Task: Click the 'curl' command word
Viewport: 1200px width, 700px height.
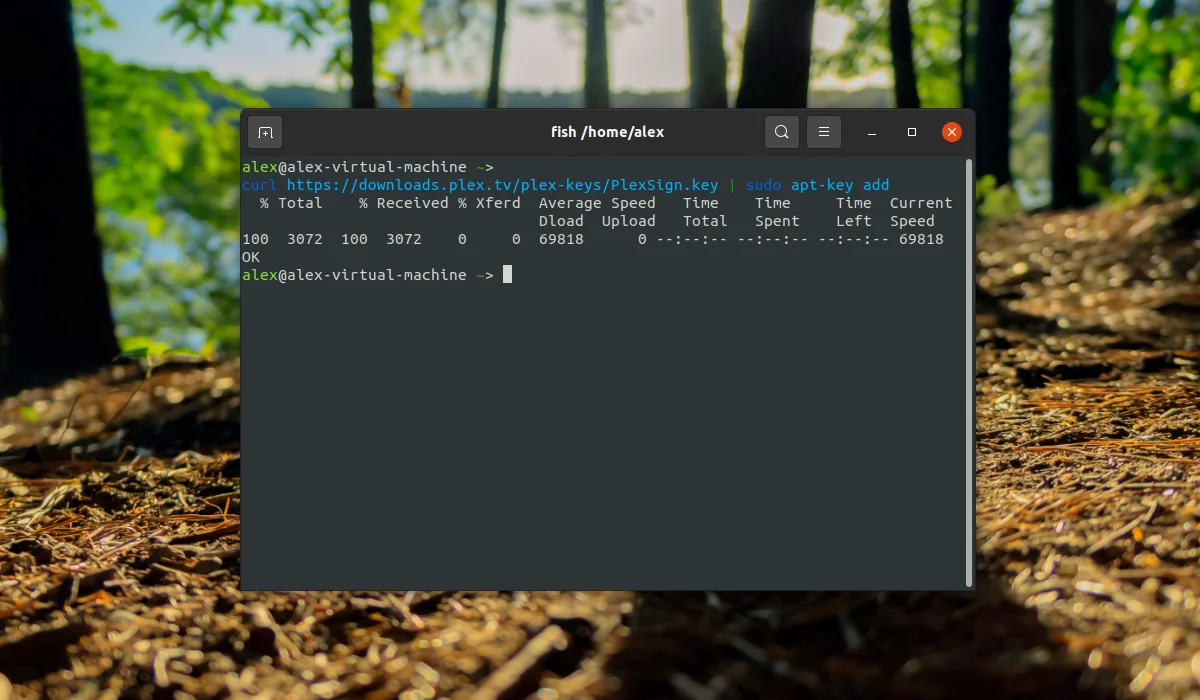Action: point(260,185)
